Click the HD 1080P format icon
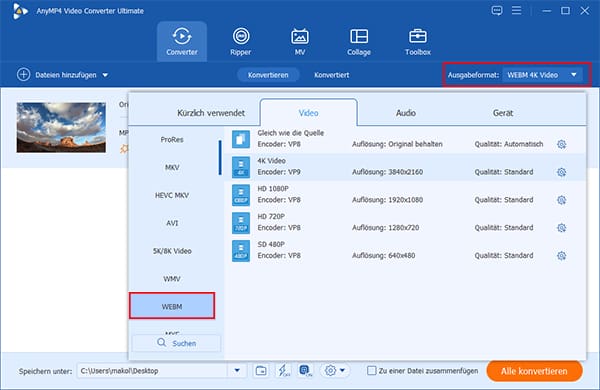The width and height of the screenshot is (600, 390). (x=241, y=195)
